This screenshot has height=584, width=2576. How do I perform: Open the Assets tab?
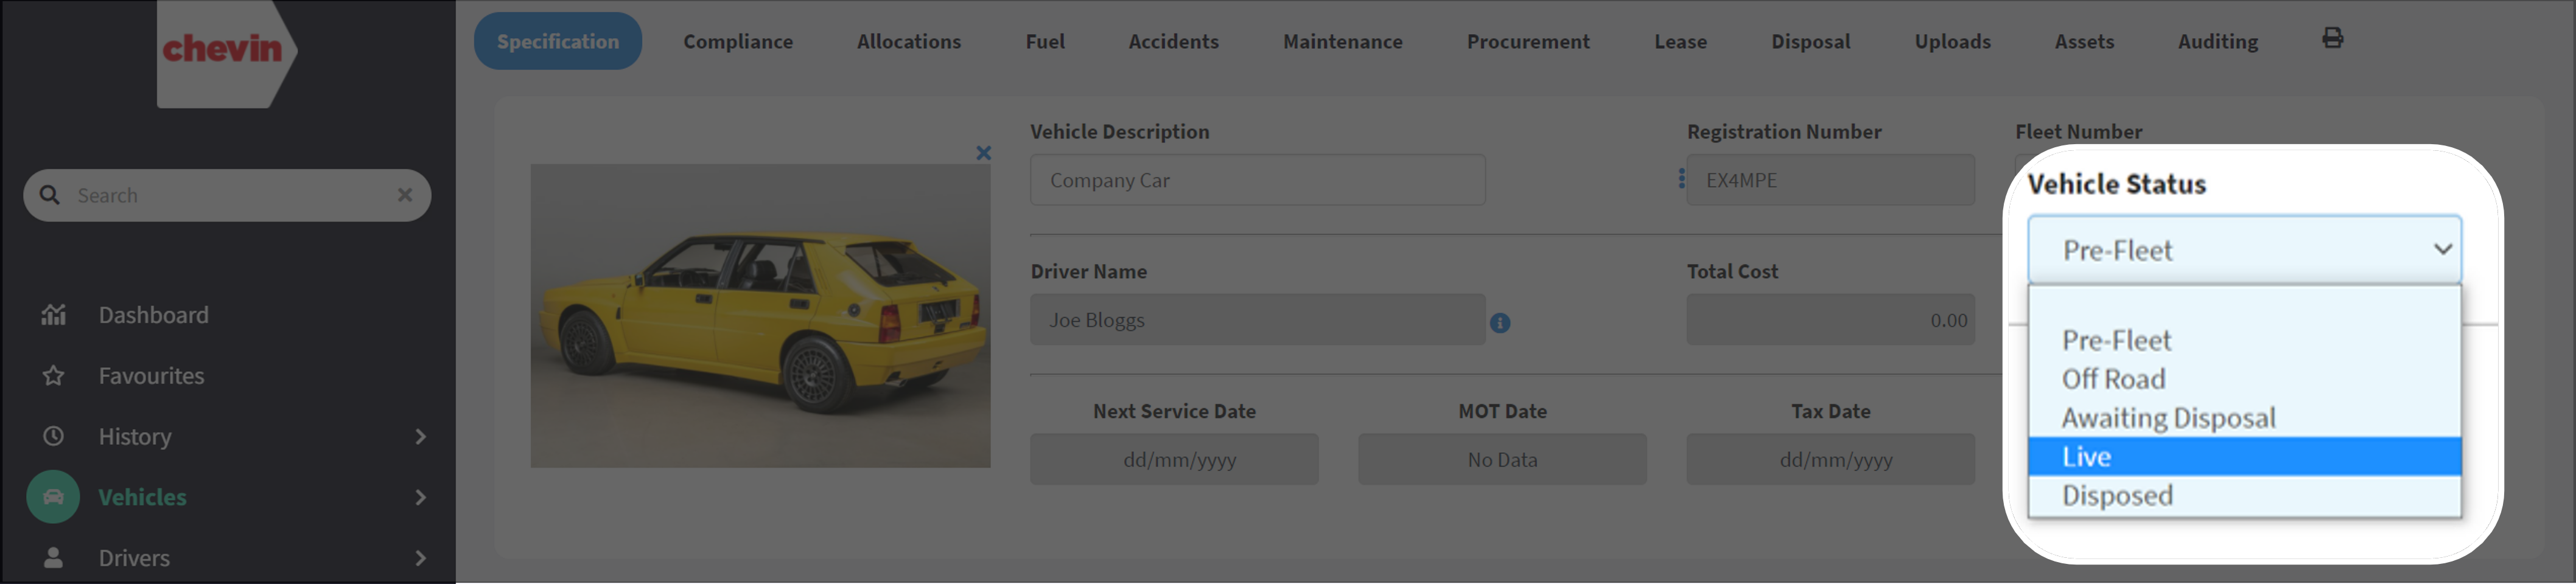tap(2085, 41)
